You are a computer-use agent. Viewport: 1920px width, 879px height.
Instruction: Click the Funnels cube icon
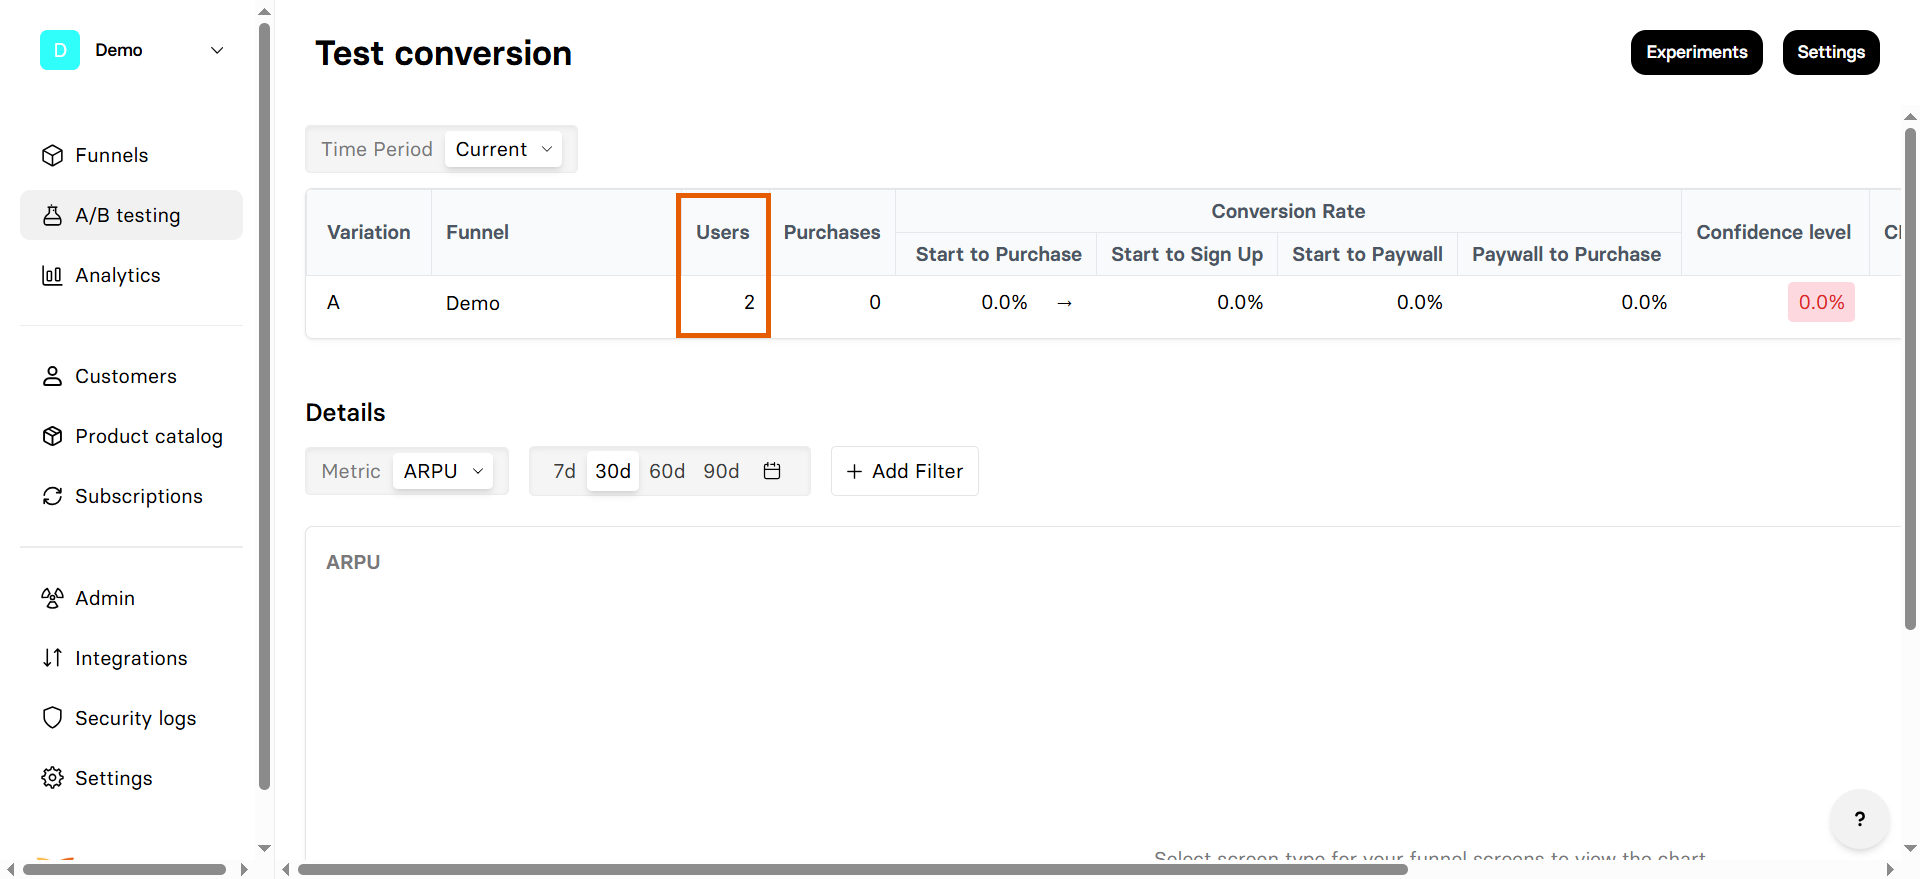pyautogui.click(x=52, y=155)
